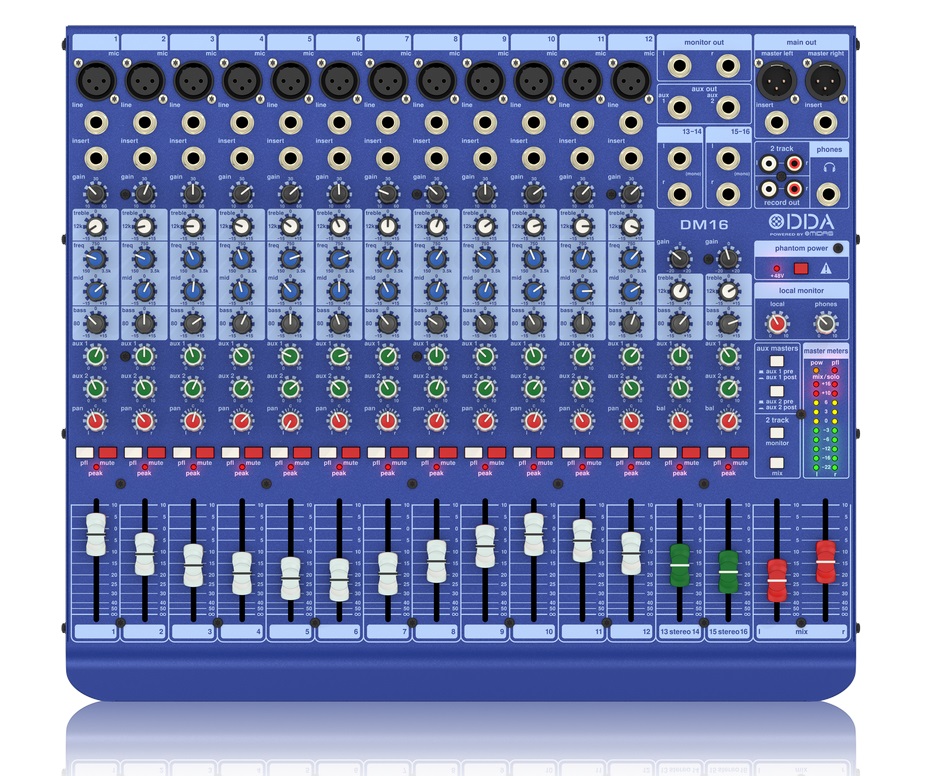
Task: Click the red bal knob on channel 13-14
Action: coord(680,421)
